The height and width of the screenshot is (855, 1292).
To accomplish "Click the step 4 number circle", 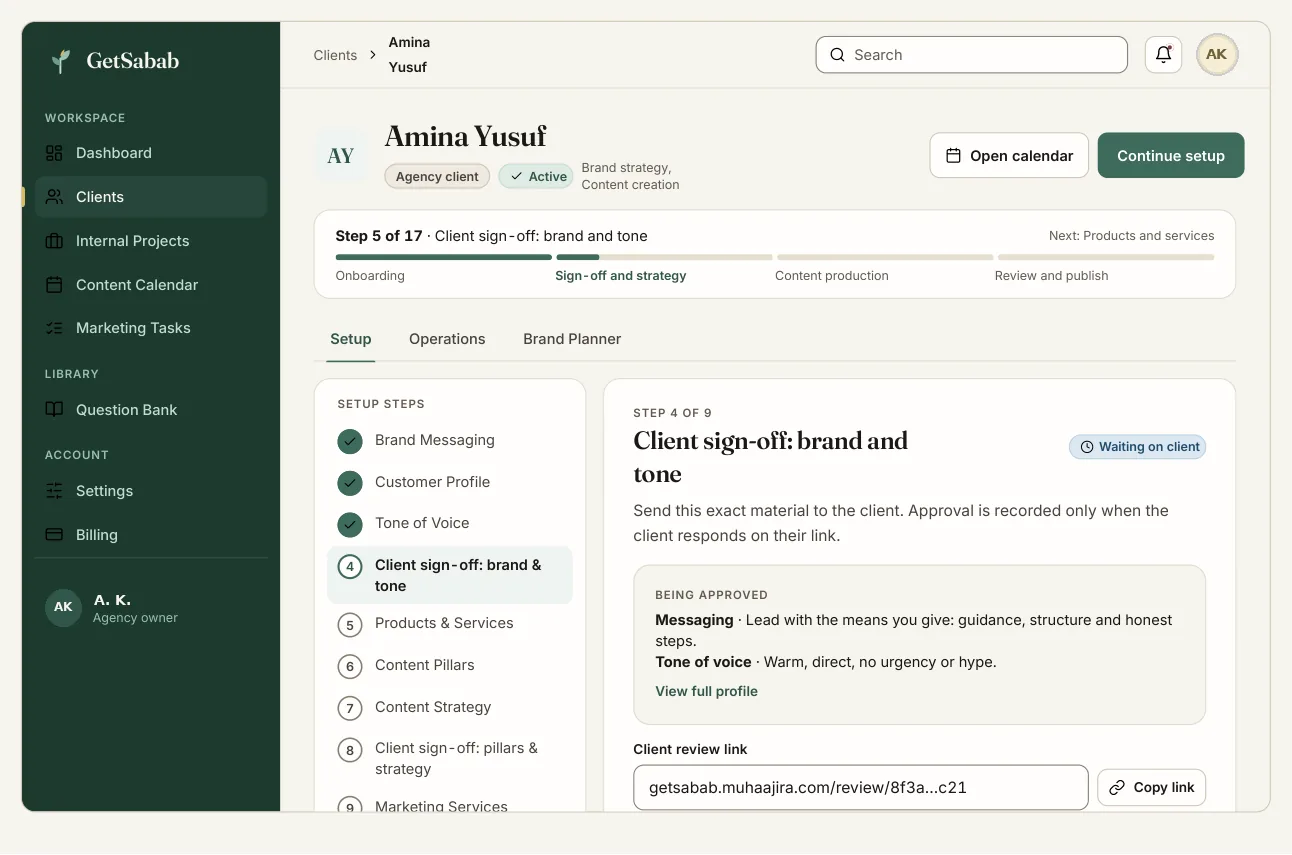I will [349, 567].
